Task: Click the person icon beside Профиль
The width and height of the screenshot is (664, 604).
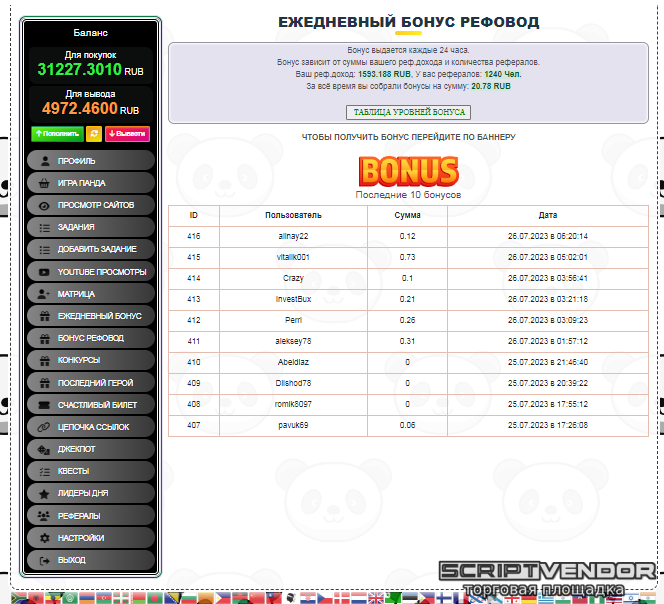Action: point(44,160)
